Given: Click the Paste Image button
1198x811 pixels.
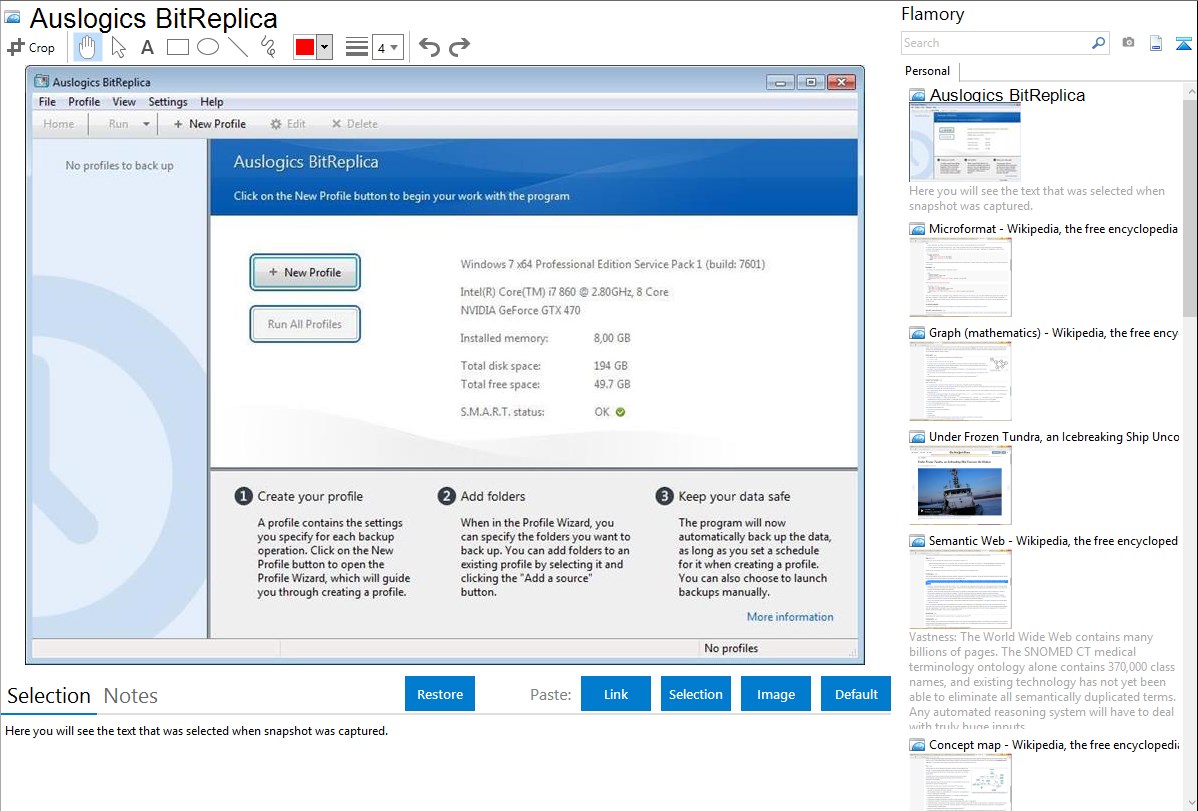Looking at the screenshot, I should [776, 694].
